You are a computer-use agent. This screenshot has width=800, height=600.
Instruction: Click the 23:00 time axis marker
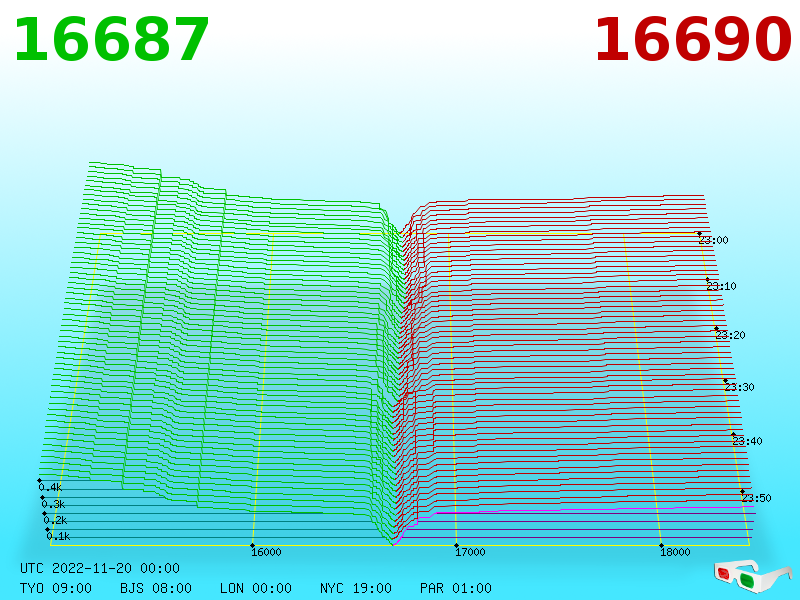[x=713, y=240]
